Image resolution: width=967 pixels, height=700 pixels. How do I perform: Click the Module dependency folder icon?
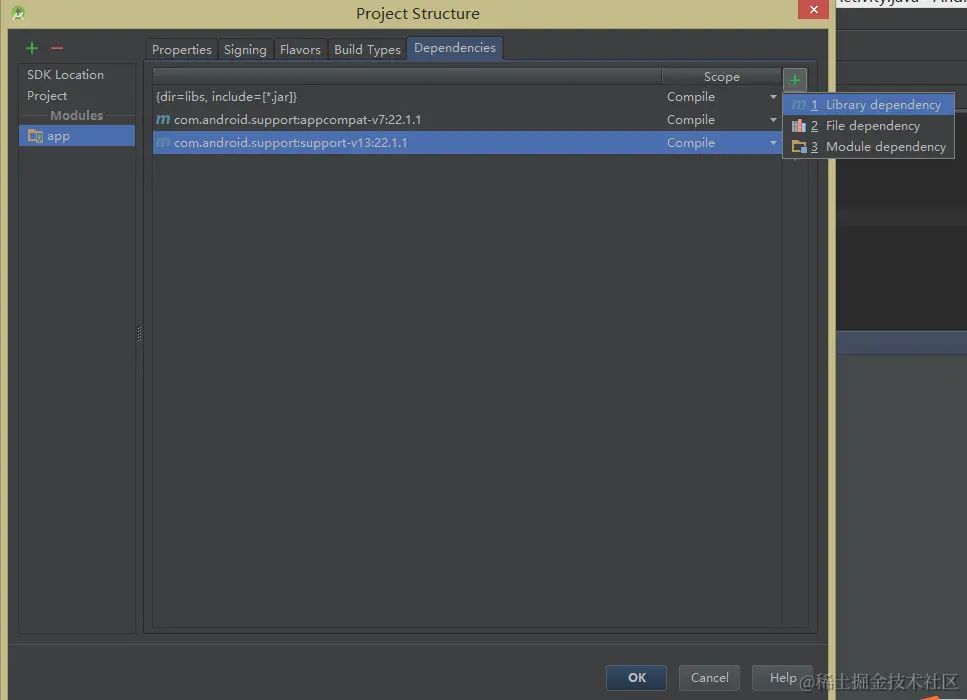click(799, 146)
